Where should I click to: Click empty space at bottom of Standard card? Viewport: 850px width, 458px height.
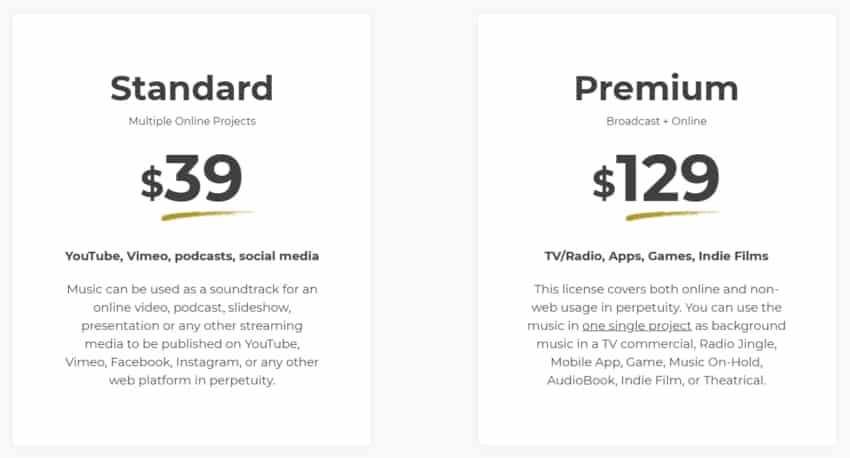tap(191, 420)
